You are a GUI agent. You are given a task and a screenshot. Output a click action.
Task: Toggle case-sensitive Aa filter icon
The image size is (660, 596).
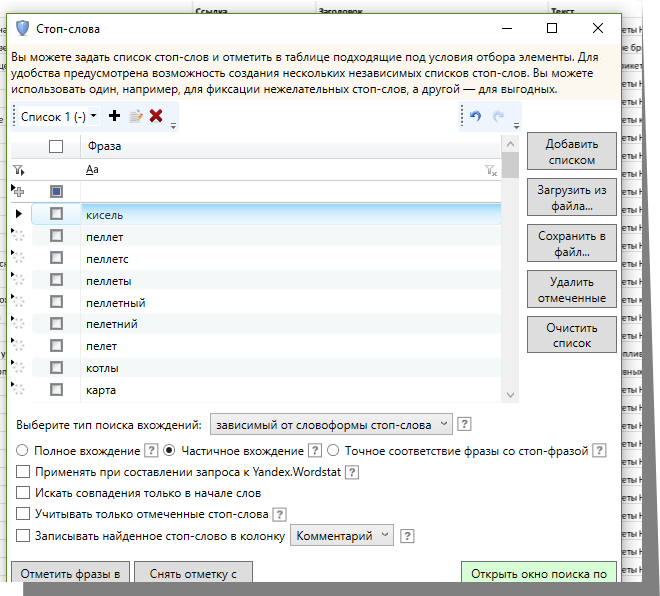92,170
